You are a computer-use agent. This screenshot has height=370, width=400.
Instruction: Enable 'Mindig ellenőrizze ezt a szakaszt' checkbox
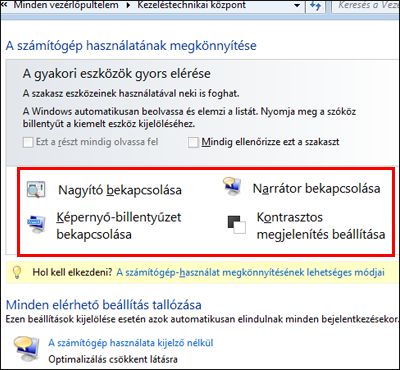[x=193, y=143]
